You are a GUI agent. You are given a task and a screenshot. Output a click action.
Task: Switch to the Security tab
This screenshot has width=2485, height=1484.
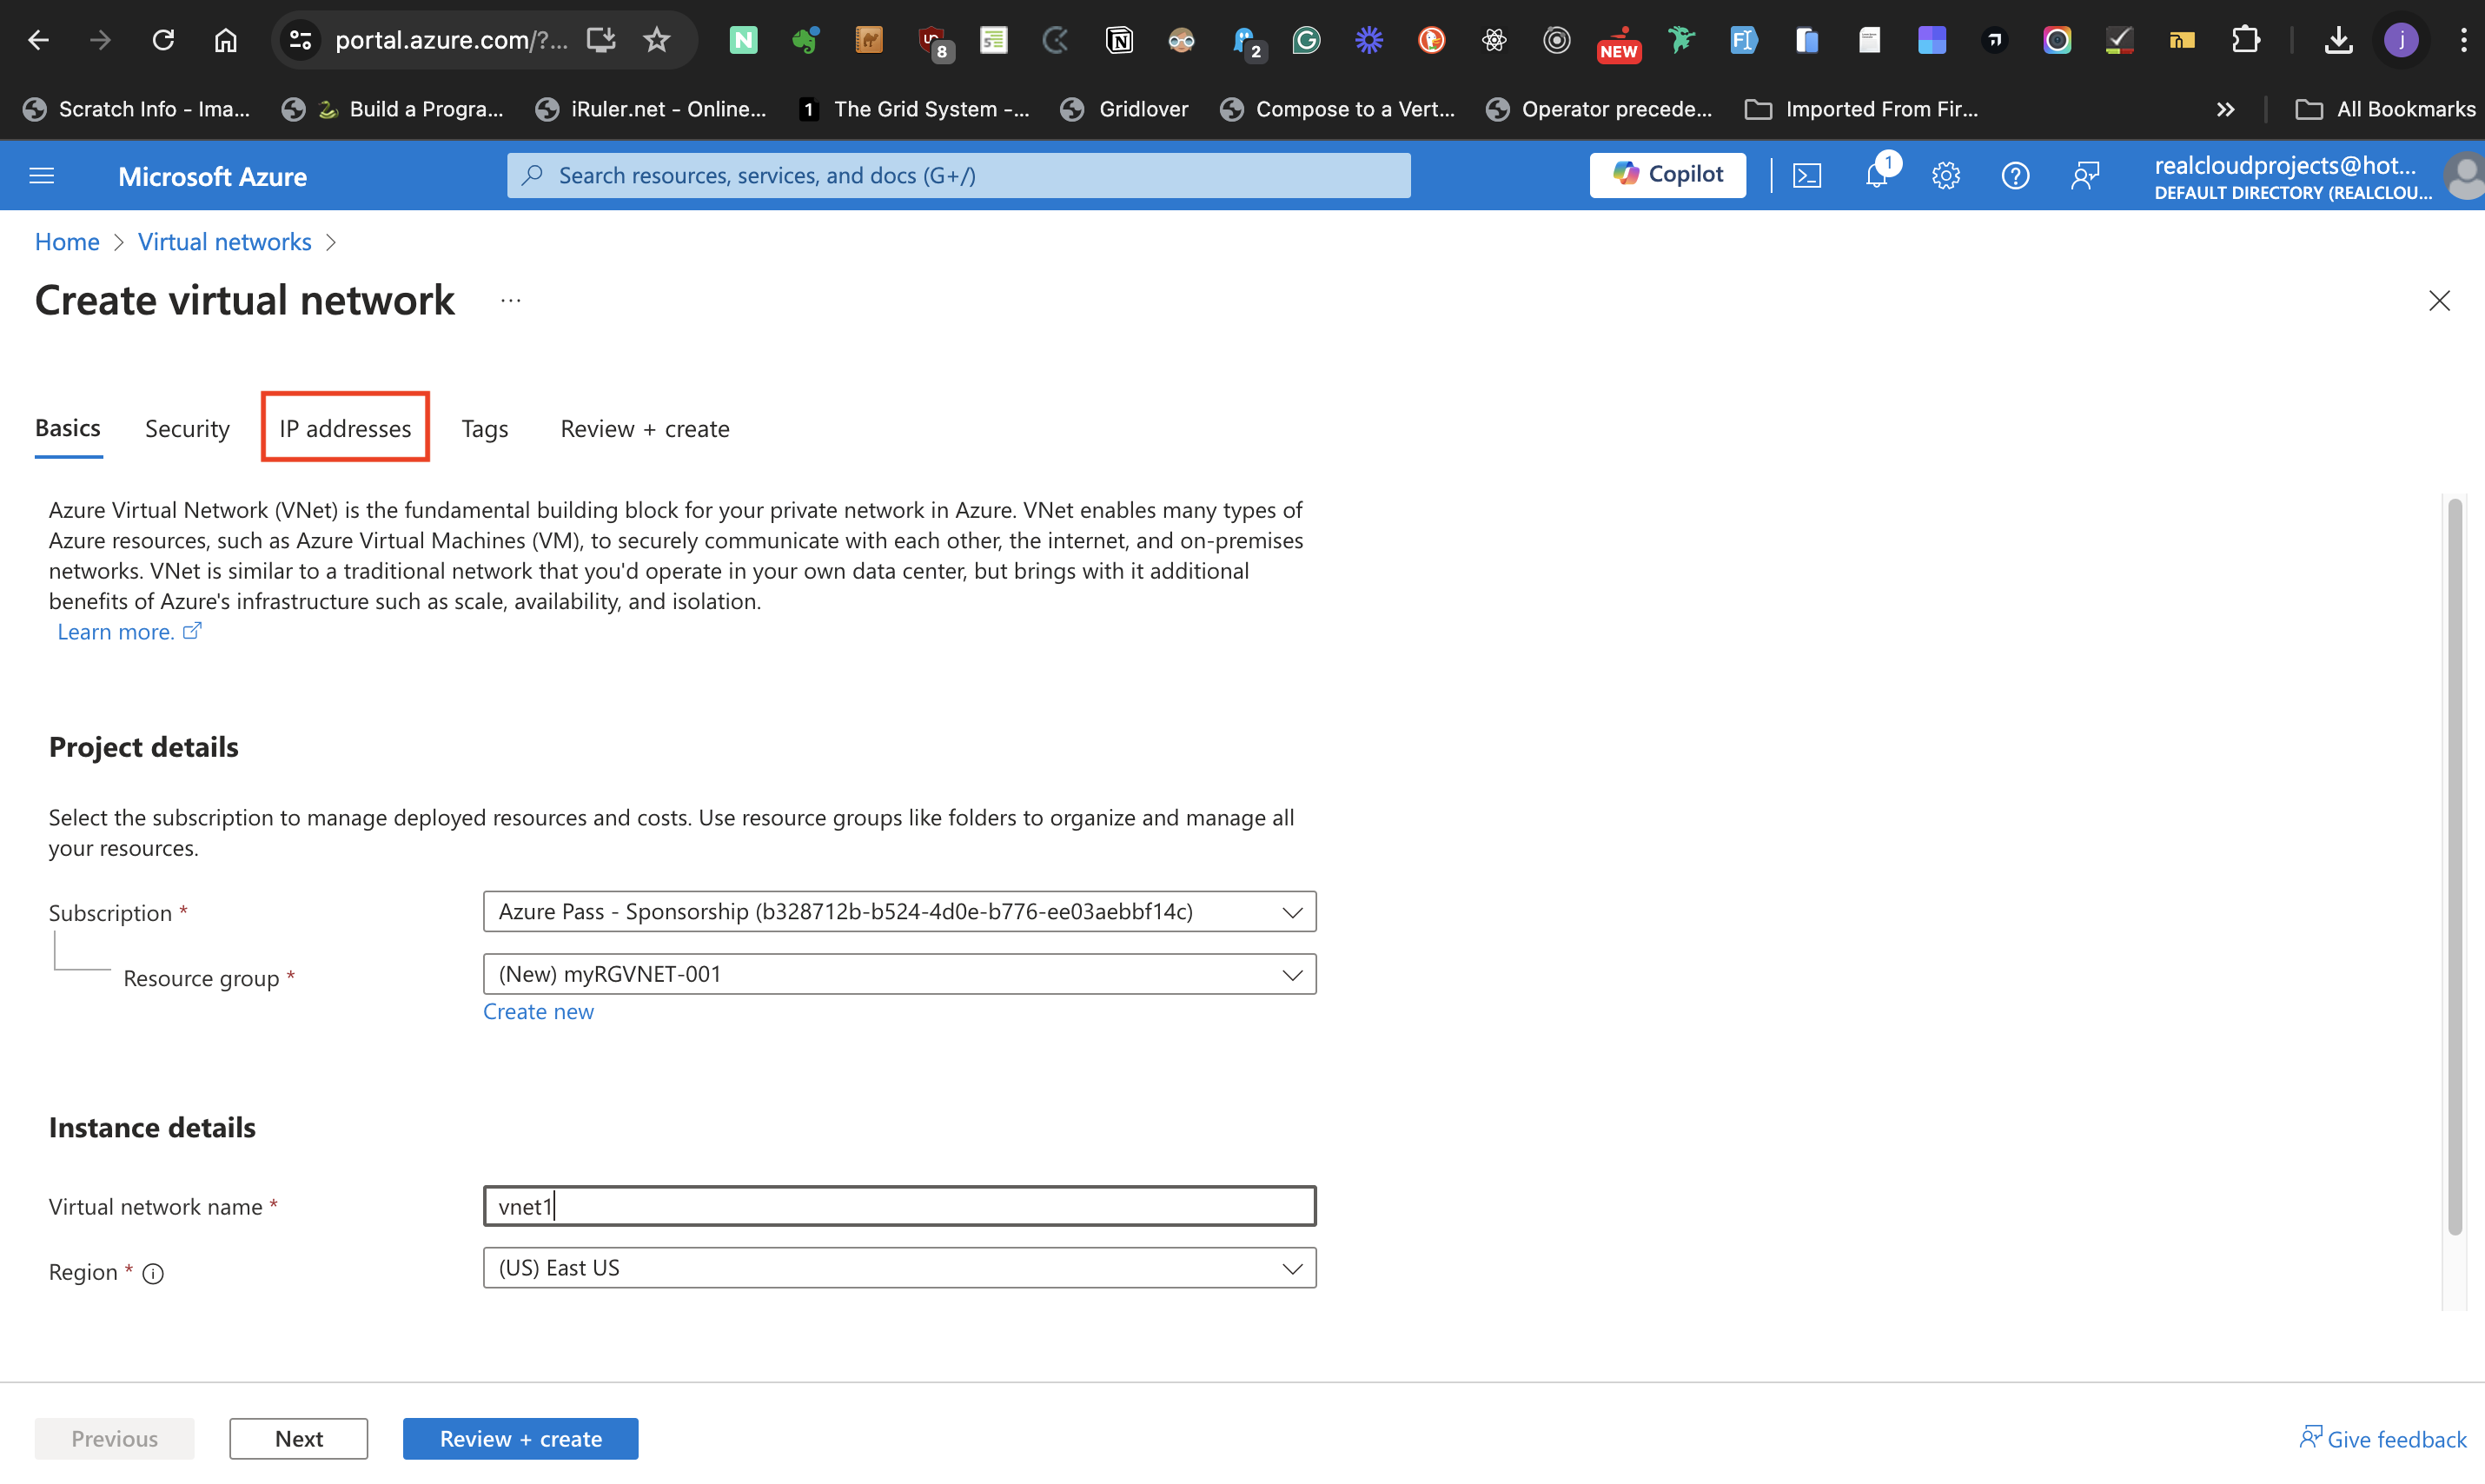[187, 428]
